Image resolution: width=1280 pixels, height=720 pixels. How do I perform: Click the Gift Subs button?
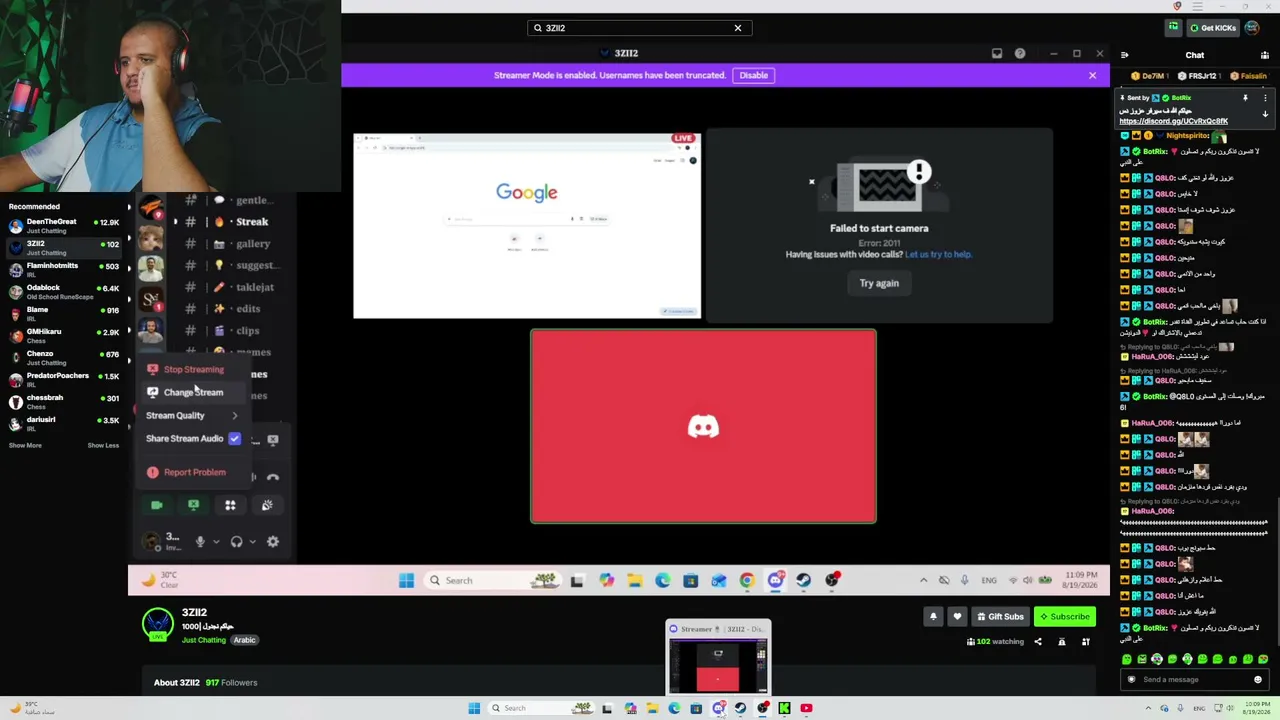coord(999,617)
